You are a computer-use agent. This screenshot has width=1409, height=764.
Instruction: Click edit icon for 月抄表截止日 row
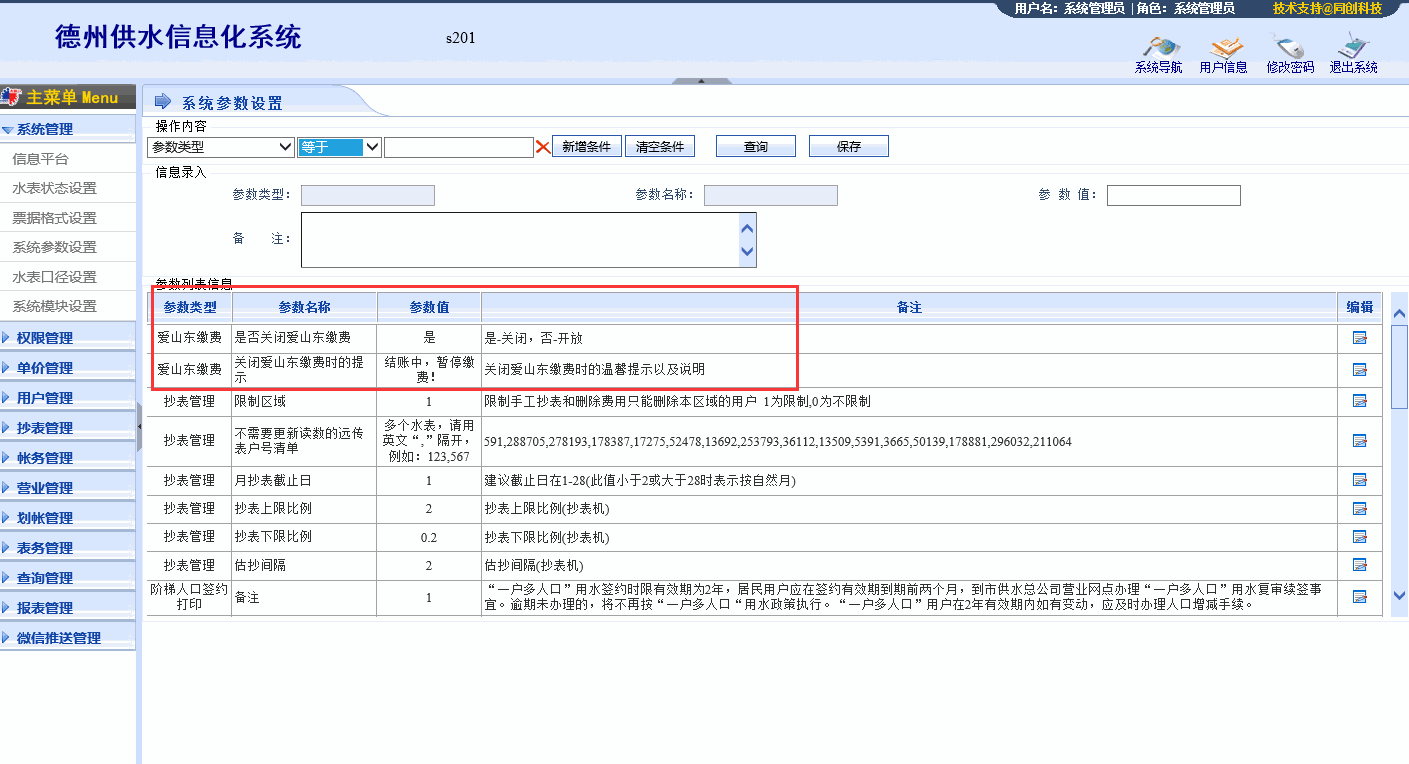pos(1359,480)
